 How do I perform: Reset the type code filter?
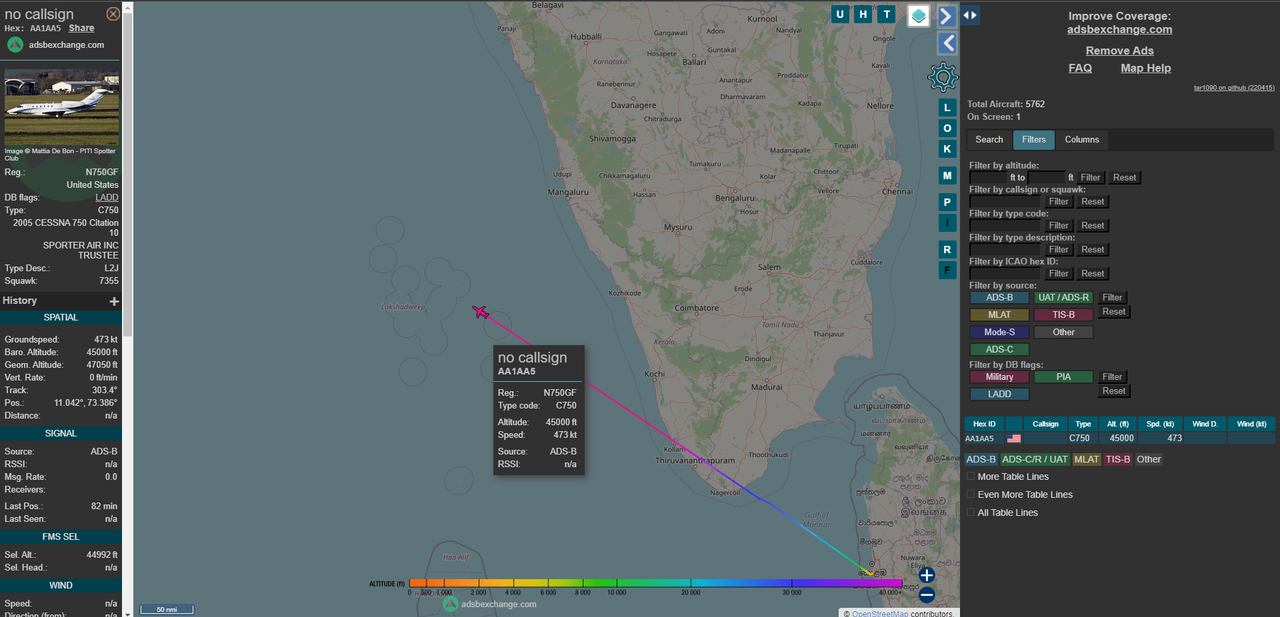click(1093, 226)
